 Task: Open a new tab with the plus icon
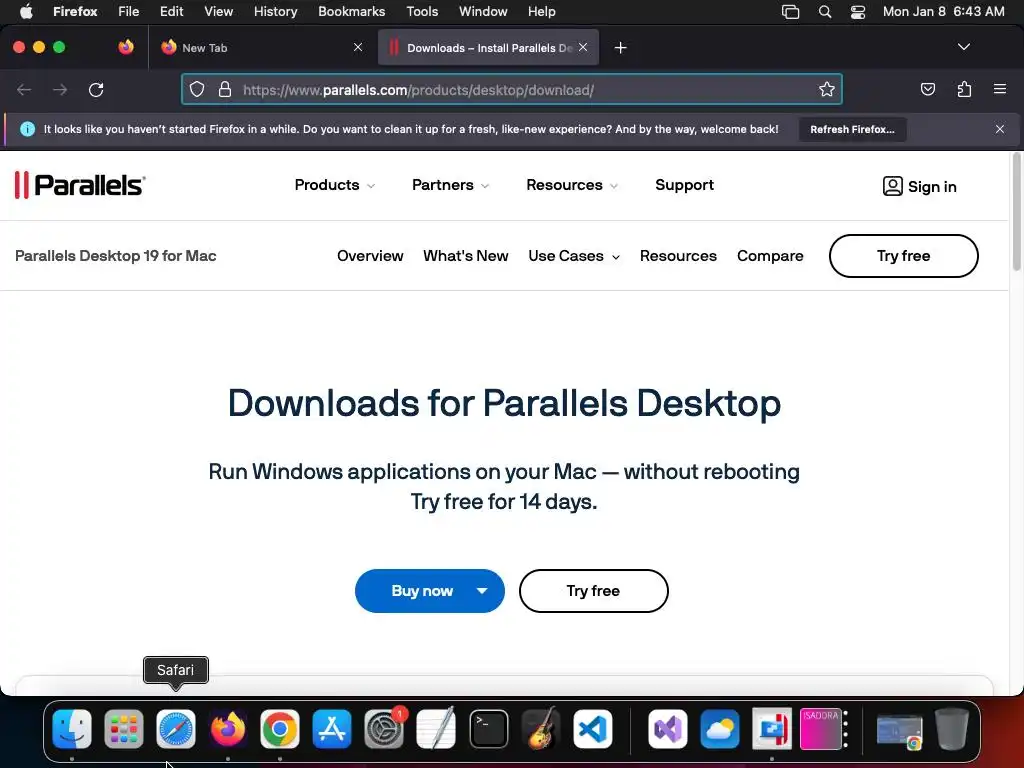point(620,48)
